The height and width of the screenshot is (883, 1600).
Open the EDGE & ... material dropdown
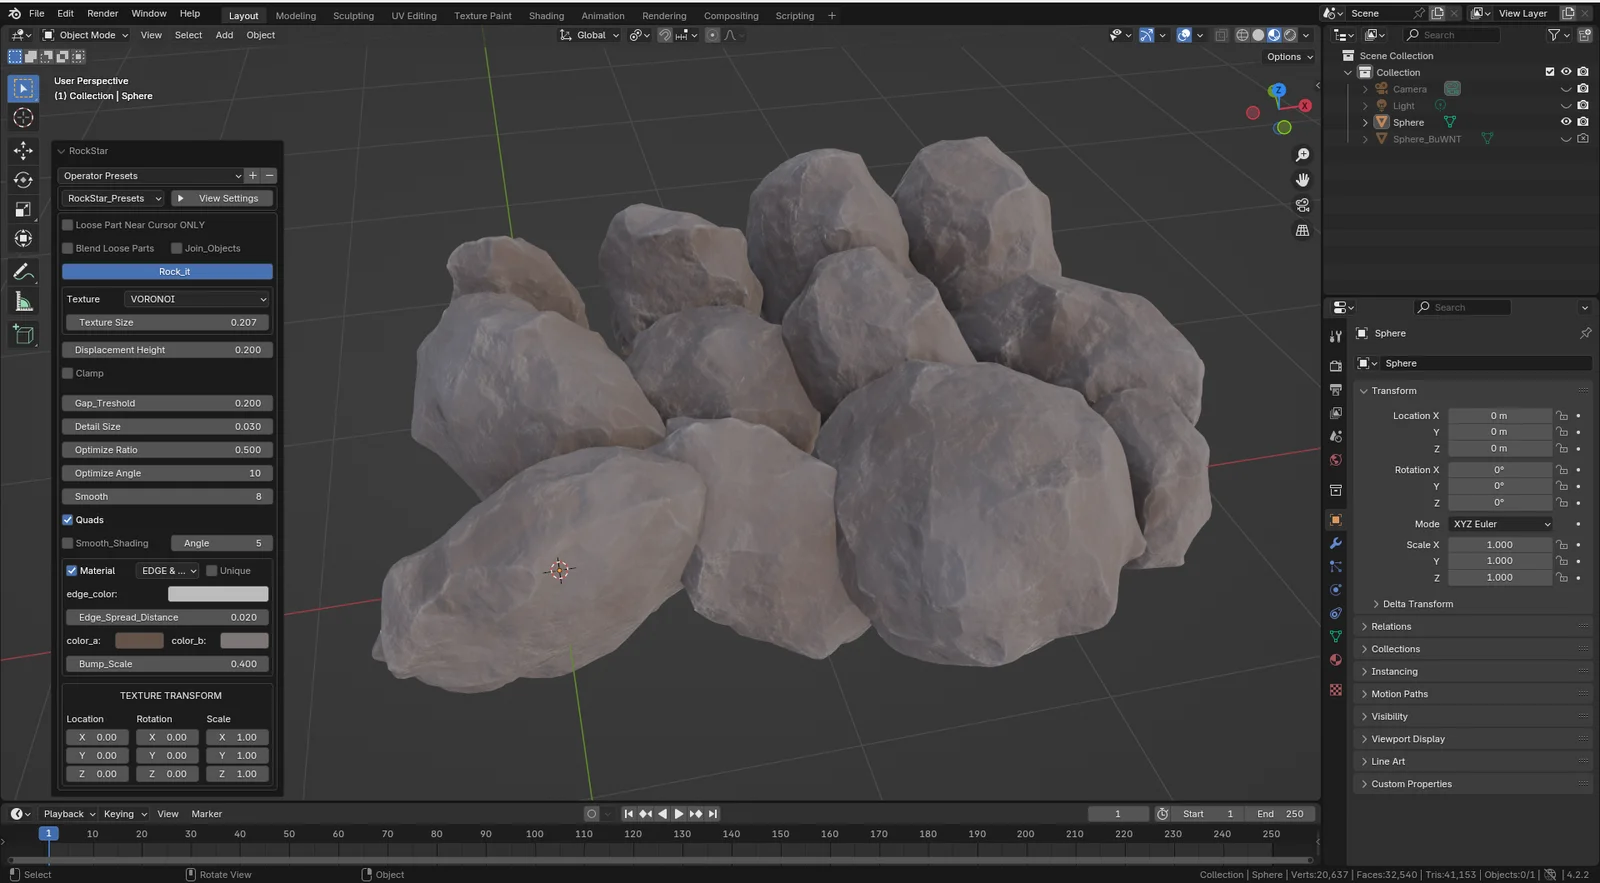168,571
